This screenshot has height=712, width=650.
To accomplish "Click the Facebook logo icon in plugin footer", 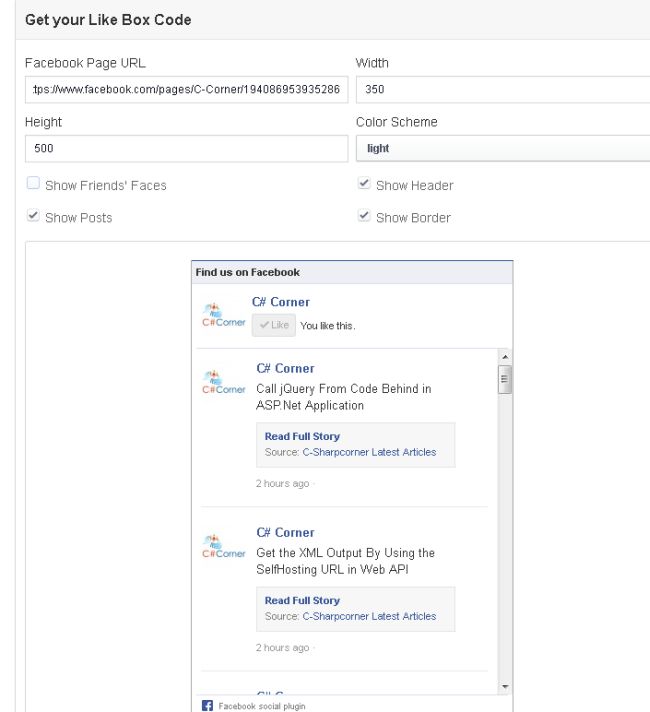I will 207,706.
